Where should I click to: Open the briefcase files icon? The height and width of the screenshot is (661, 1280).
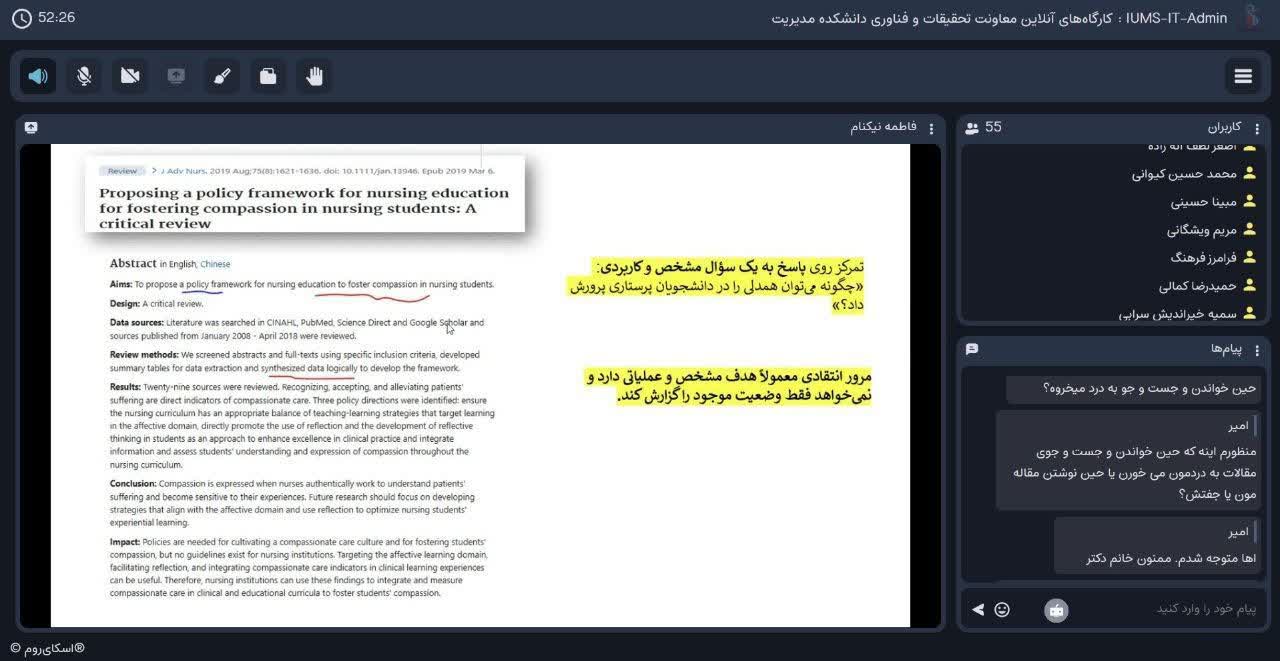coord(268,76)
